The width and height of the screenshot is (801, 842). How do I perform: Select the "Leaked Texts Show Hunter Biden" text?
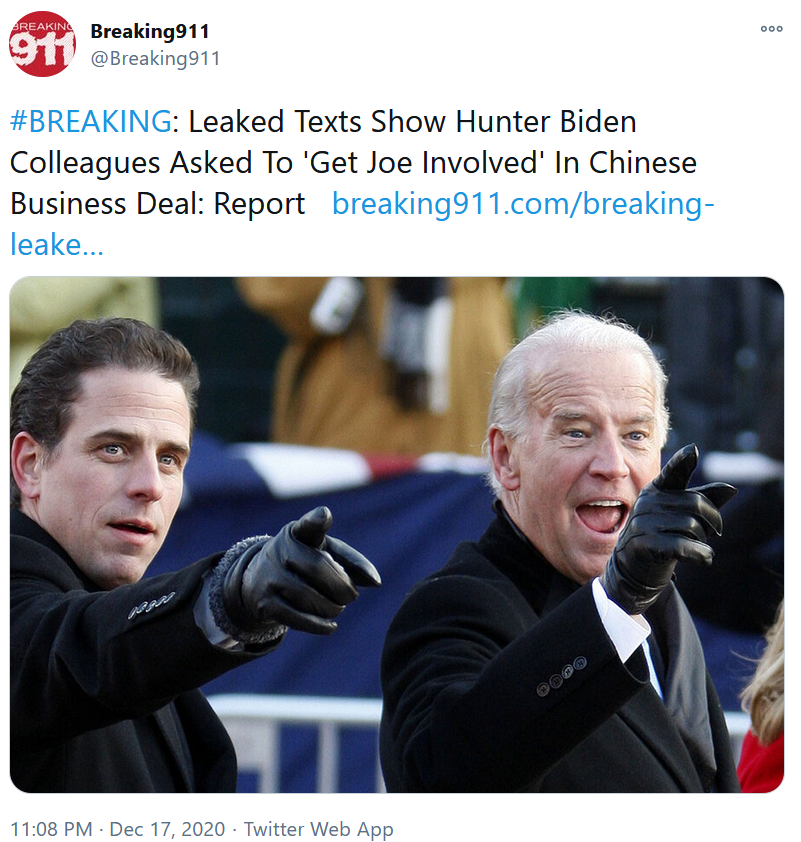pyautogui.click(x=412, y=121)
